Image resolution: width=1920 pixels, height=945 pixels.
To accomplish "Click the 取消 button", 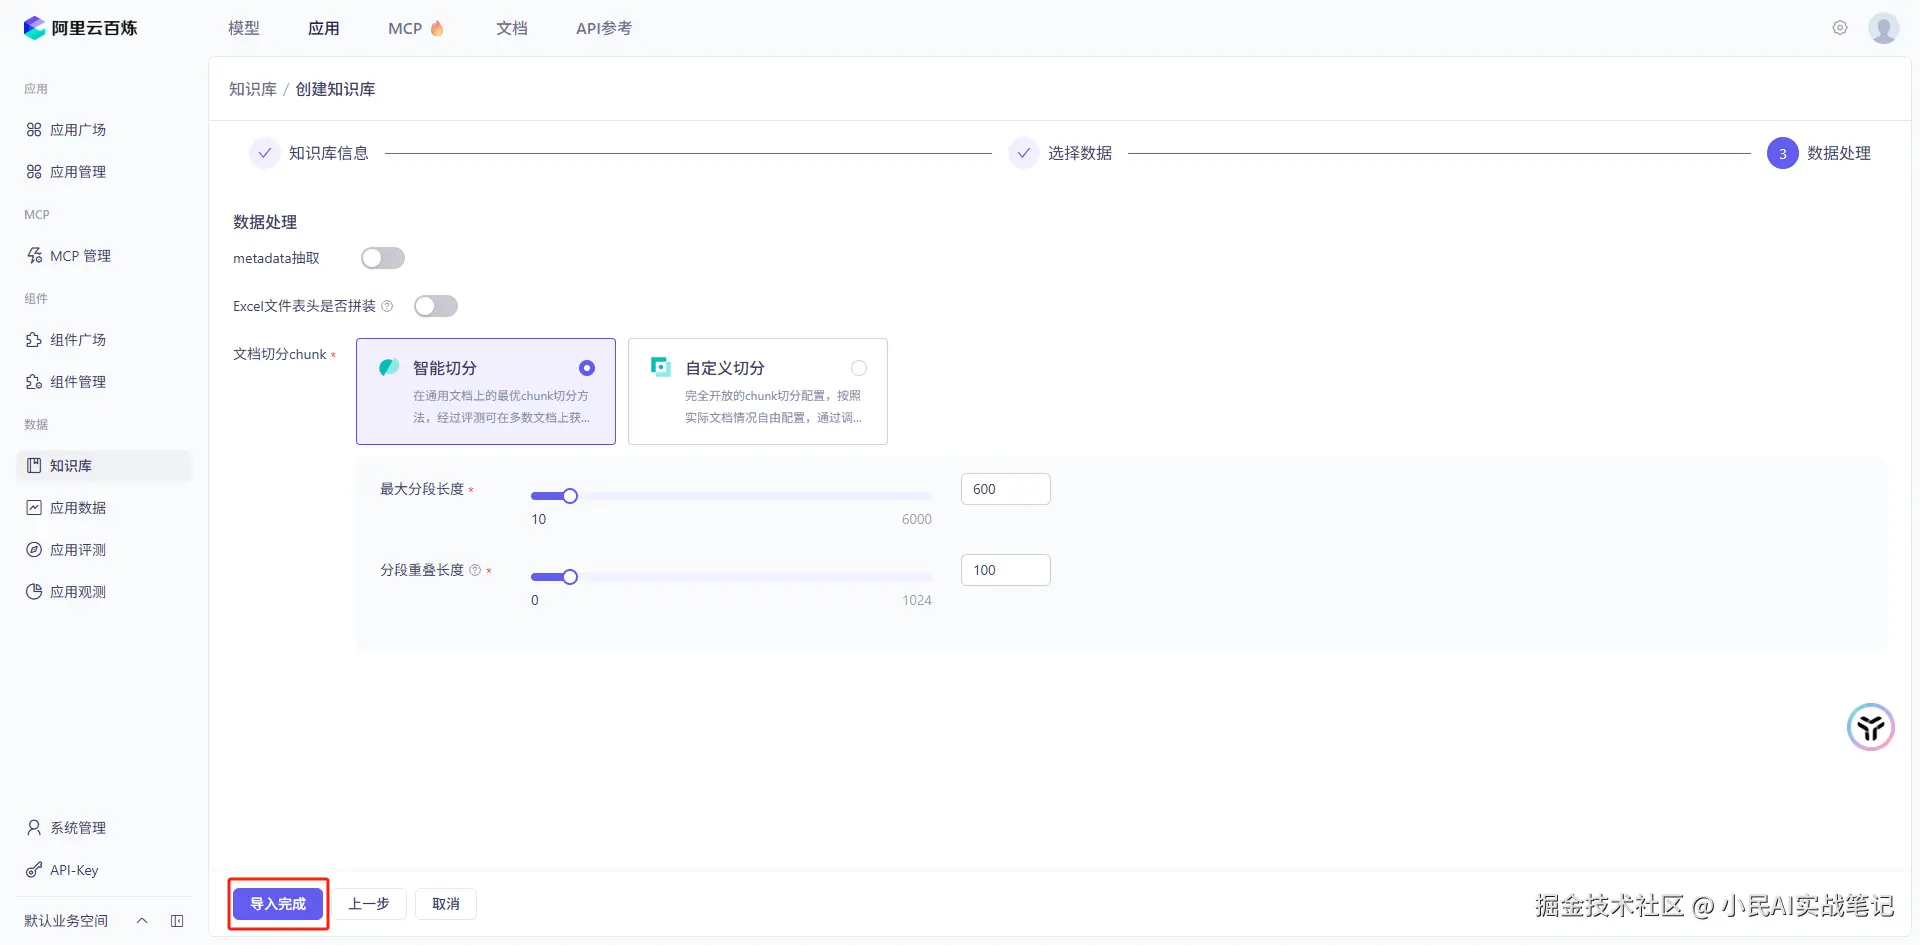I will click(446, 904).
